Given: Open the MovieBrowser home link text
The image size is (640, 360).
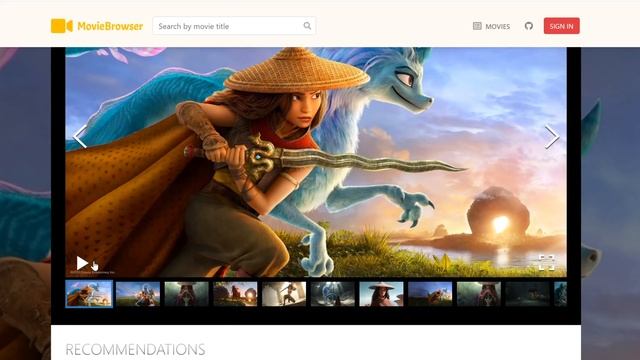Looking at the screenshot, I should tap(110, 26).
